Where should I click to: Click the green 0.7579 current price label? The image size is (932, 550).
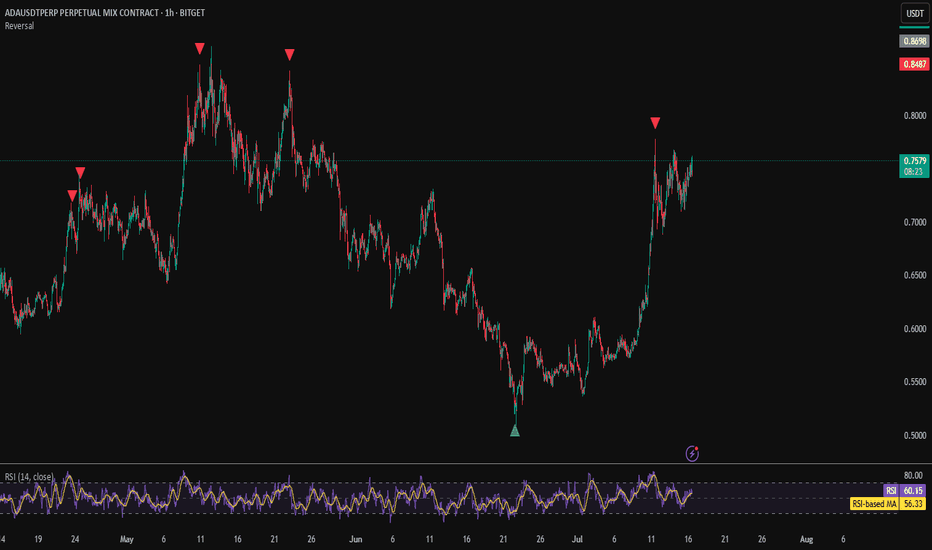pos(914,166)
